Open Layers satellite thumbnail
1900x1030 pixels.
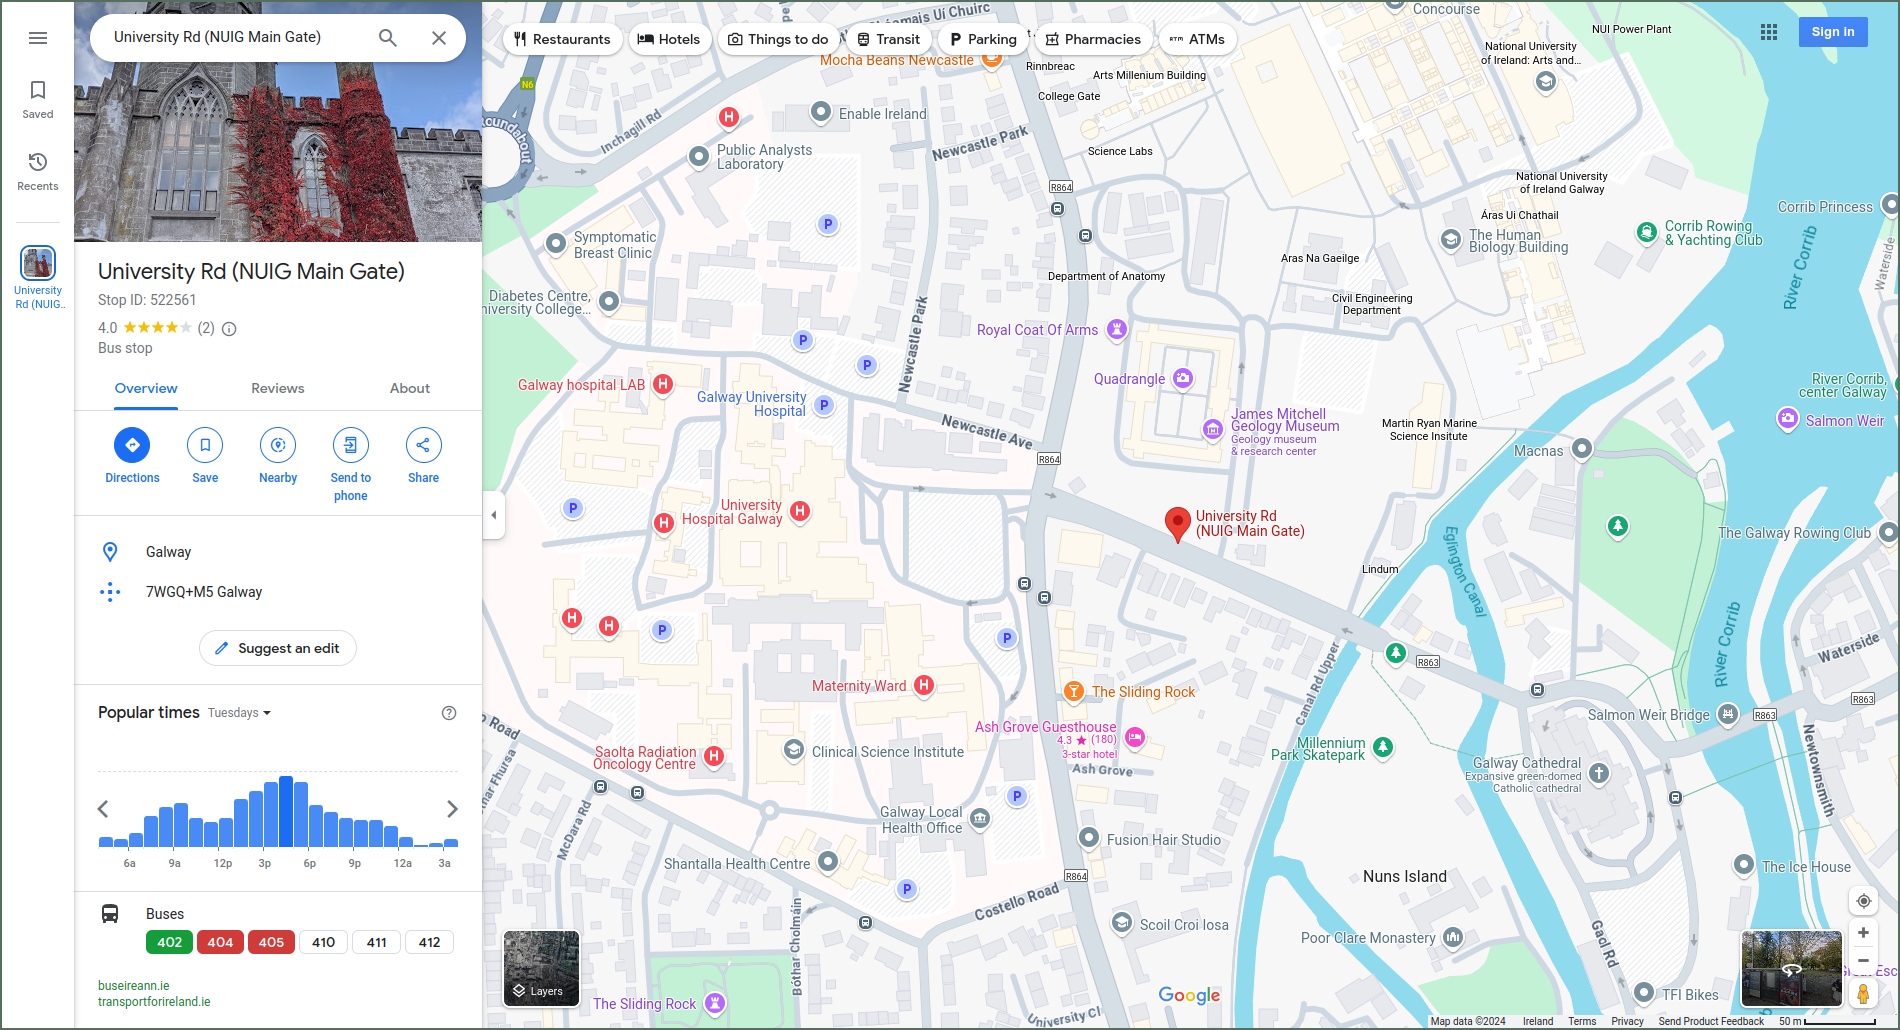click(541, 968)
